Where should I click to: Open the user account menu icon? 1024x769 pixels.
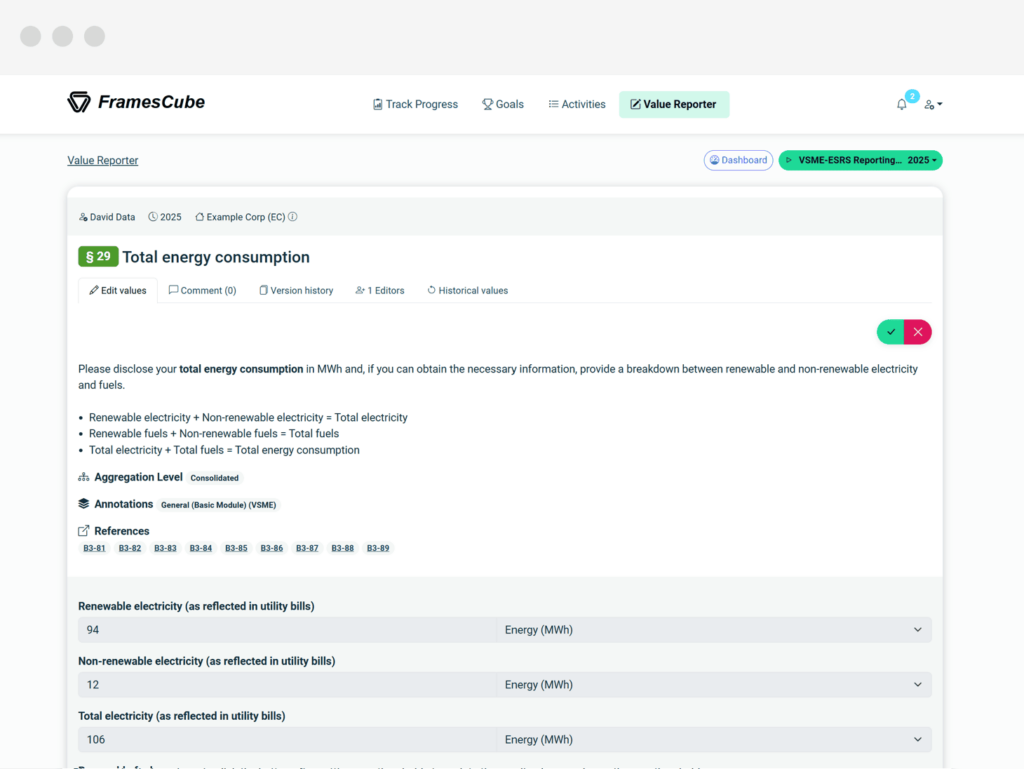point(933,104)
